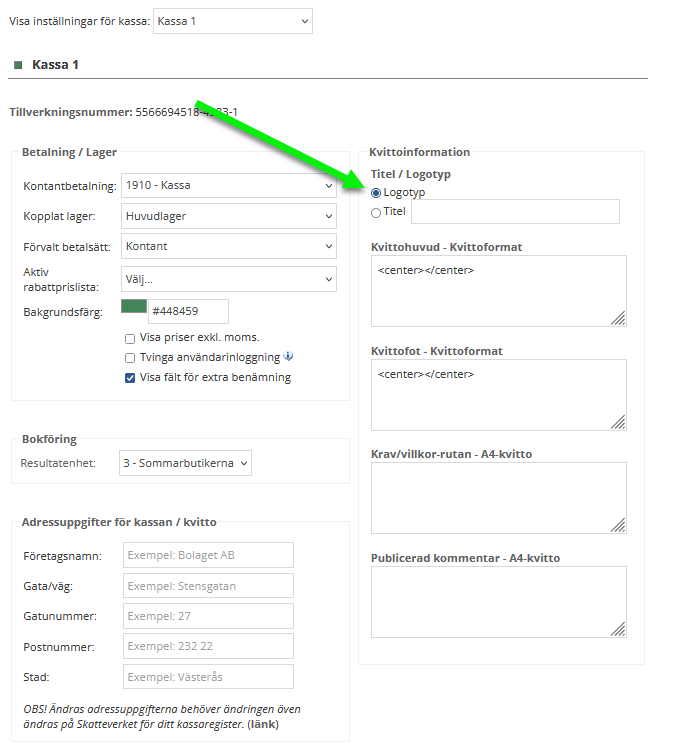Screen dimensions: 677x756
Task: Toggle Tvinga användarinloggning checkbox
Action: click(x=130, y=358)
